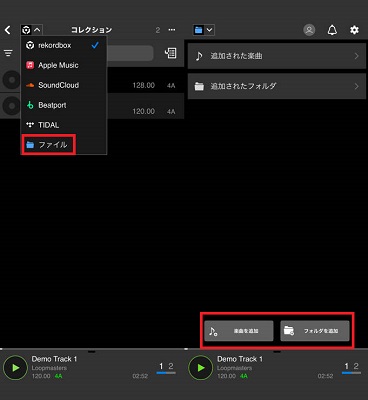Play Demo Track 1 in right player
This screenshot has height=400, width=368.
200,368
